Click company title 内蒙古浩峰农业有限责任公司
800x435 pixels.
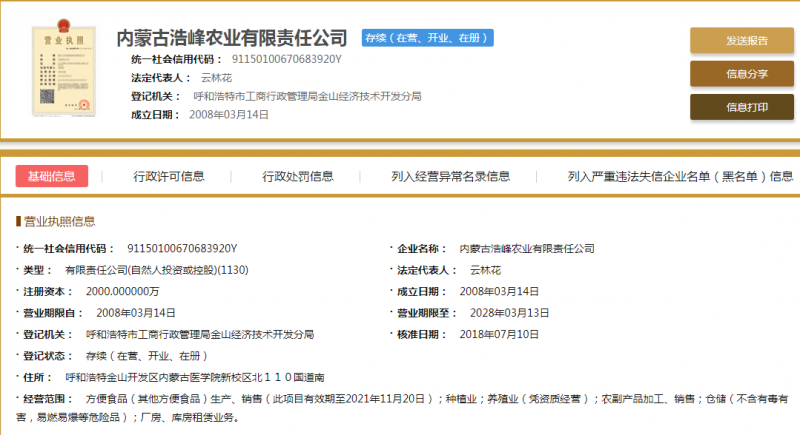(x=232, y=38)
